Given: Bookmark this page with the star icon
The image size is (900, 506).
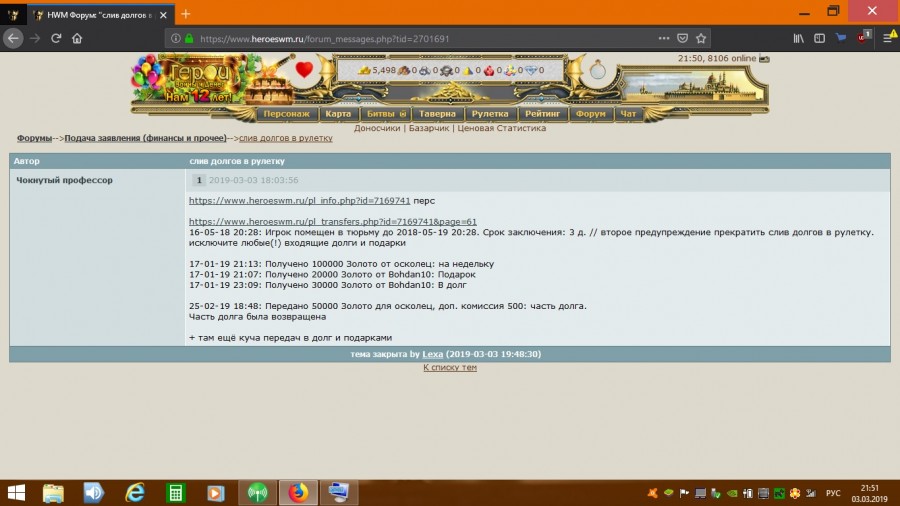Looking at the screenshot, I should pyautogui.click(x=702, y=38).
